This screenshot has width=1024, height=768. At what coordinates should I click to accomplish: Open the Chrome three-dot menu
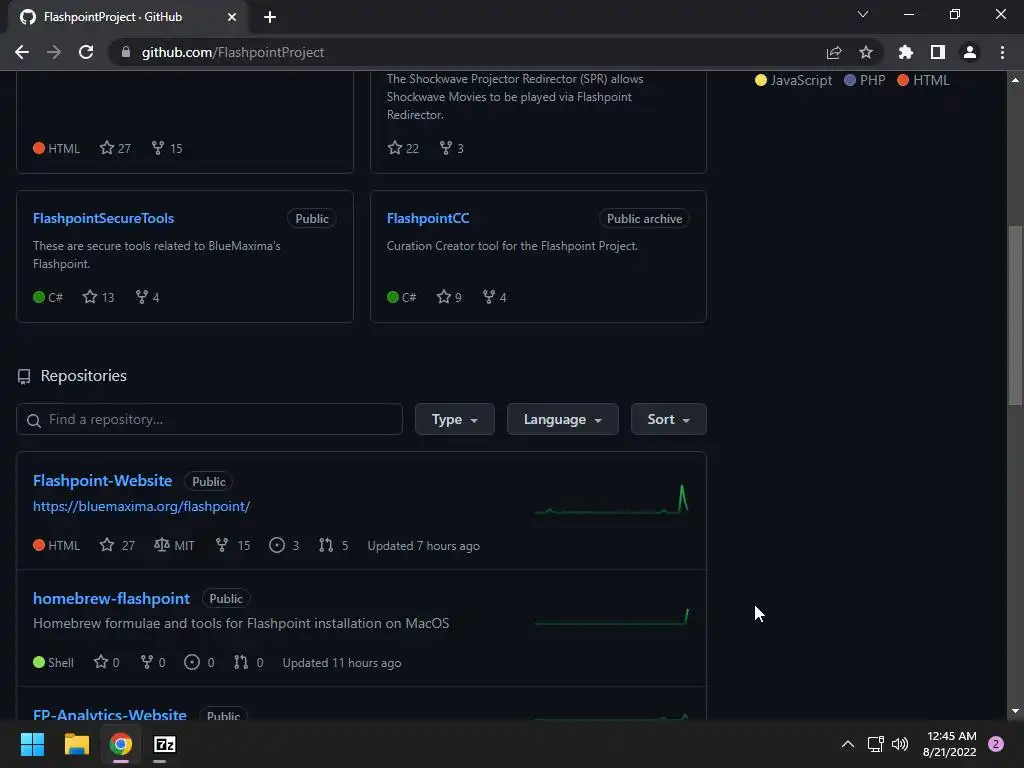pyautogui.click(x=1002, y=52)
